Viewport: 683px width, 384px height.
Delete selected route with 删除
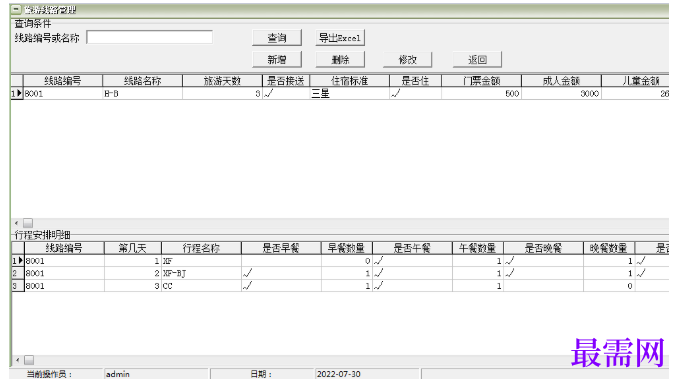pos(340,60)
